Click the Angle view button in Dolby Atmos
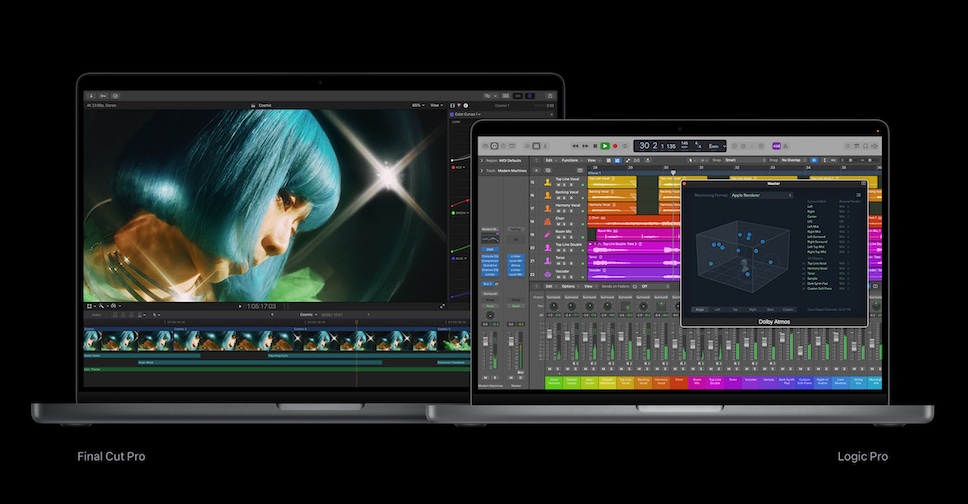The width and height of the screenshot is (968, 504). coord(700,309)
